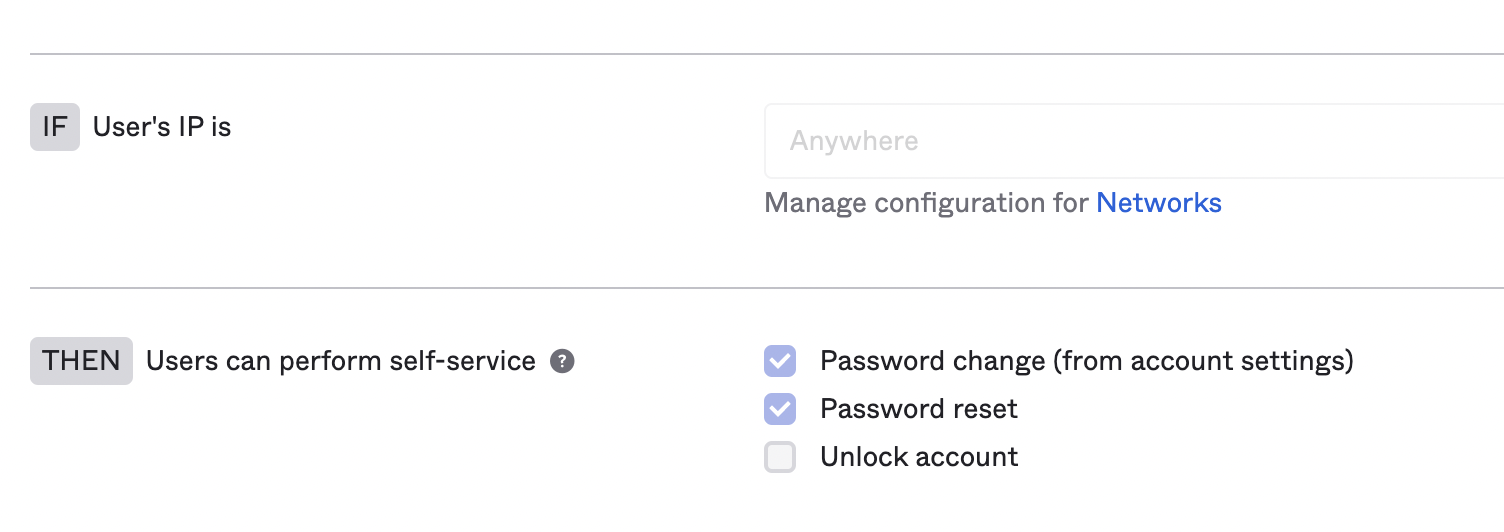
Task: Click the "User's IP is" label
Action: pyautogui.click(x=162, y=127)
